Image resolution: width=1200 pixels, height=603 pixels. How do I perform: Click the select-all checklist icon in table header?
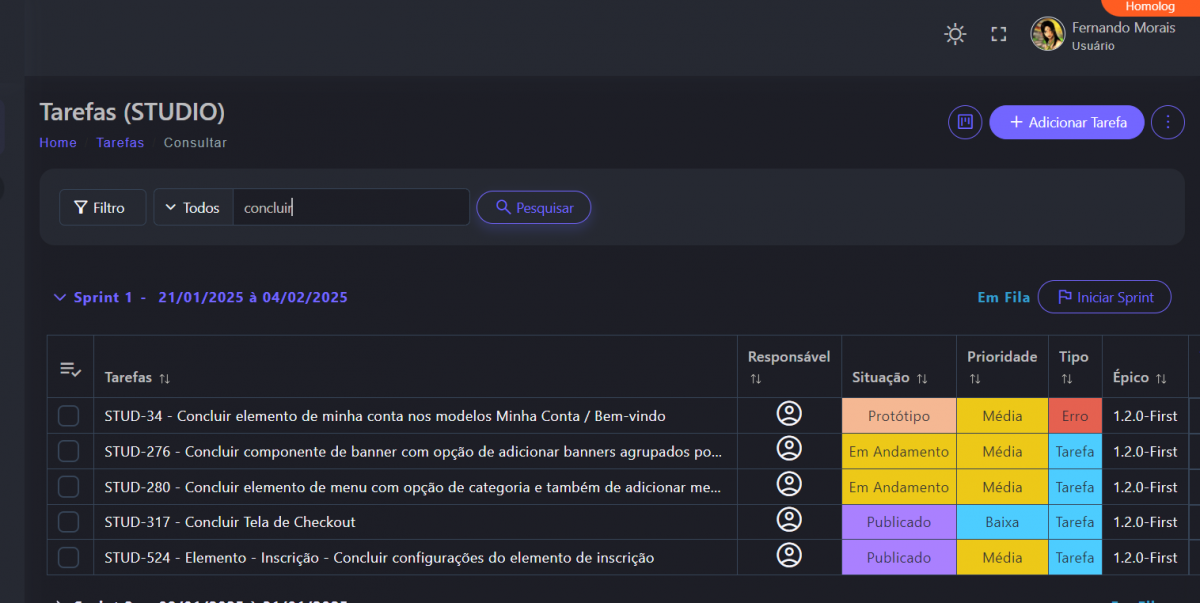70,370
